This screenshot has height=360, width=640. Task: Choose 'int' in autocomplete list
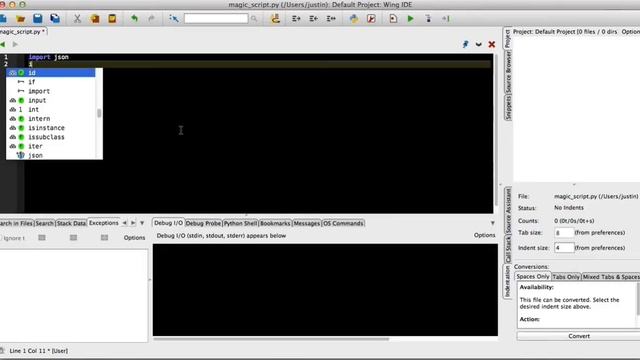tap(50, 109)
